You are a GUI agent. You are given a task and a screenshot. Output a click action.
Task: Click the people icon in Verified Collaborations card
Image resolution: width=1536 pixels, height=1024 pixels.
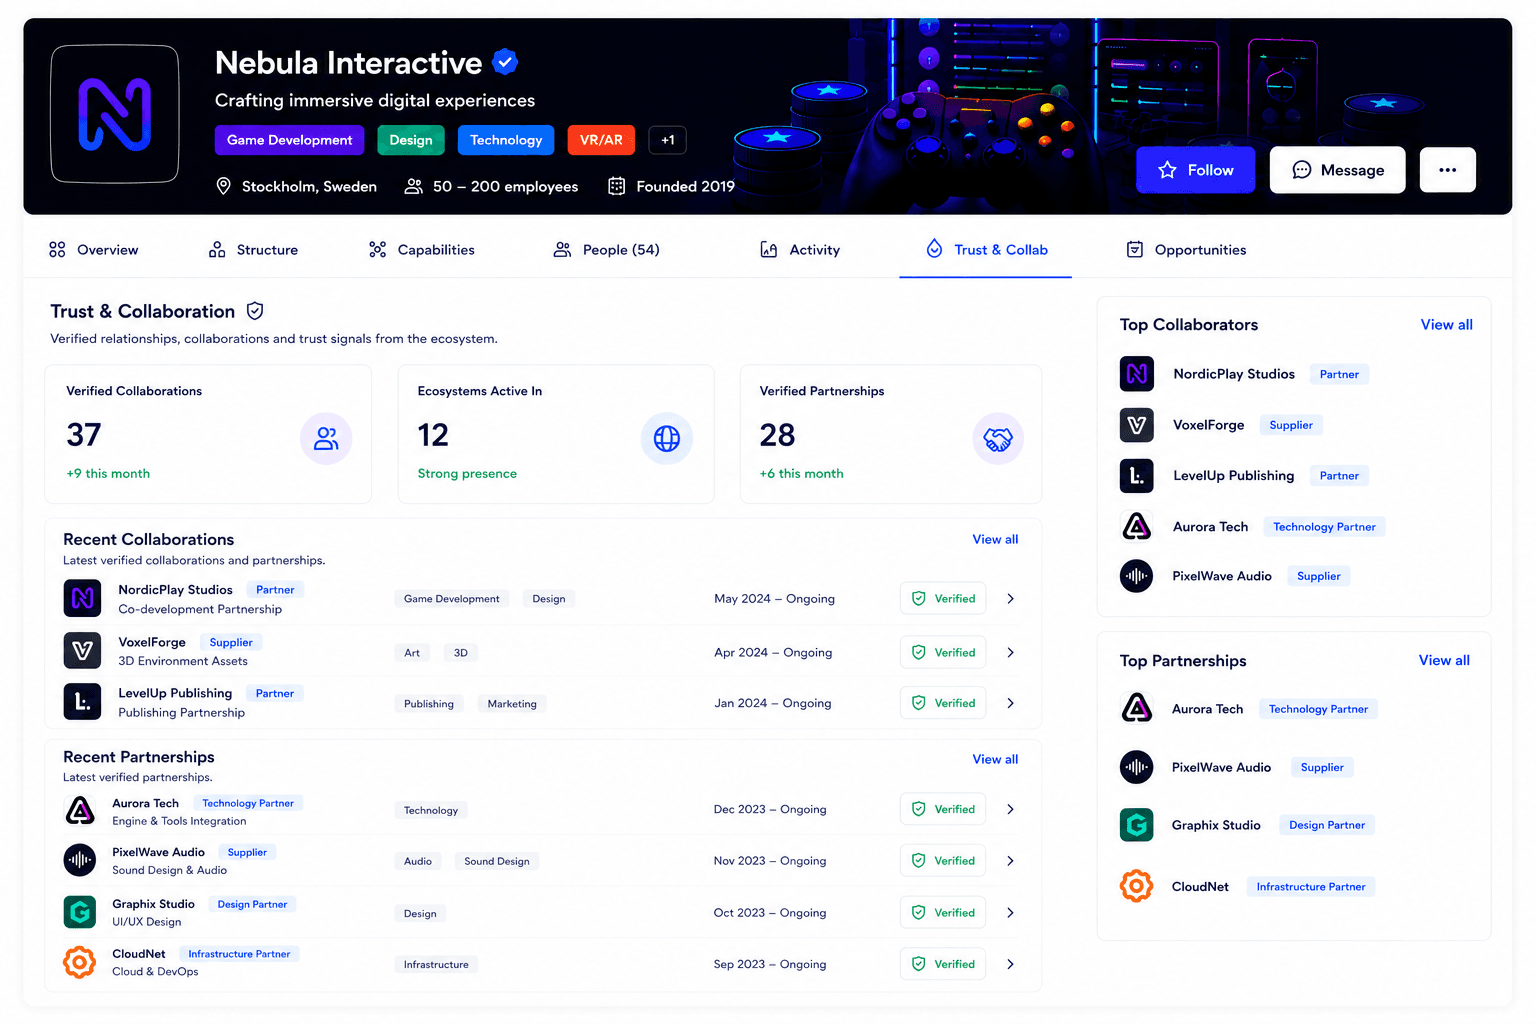[x=326, y=438]
